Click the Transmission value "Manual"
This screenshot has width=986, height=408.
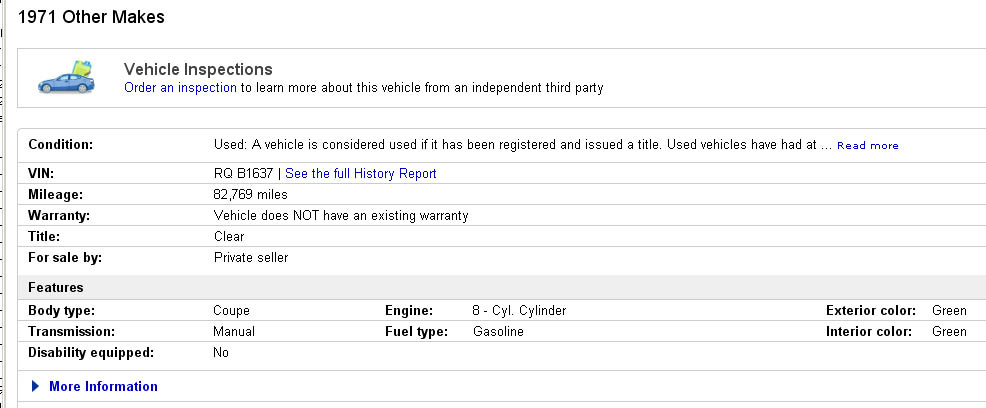click(234, 332)
